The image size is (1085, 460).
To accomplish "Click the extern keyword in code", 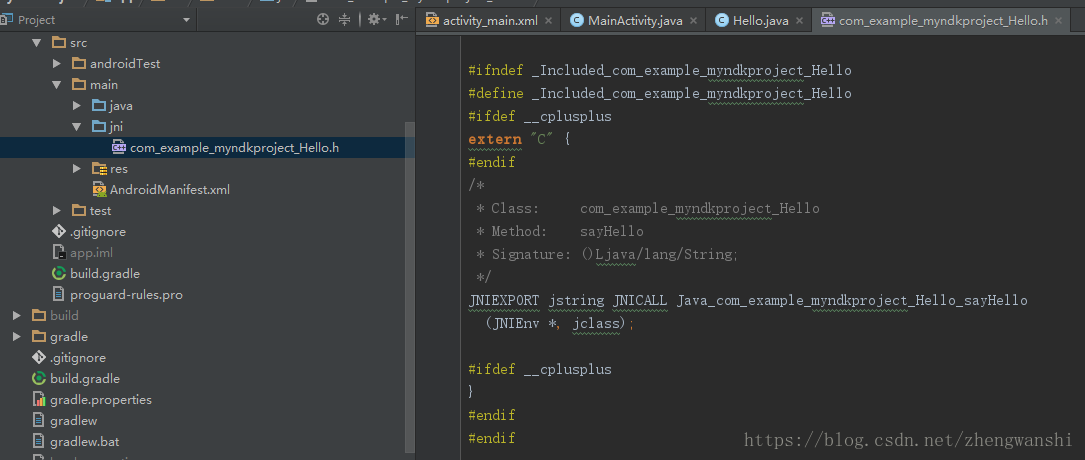I will tap(495, 139).
